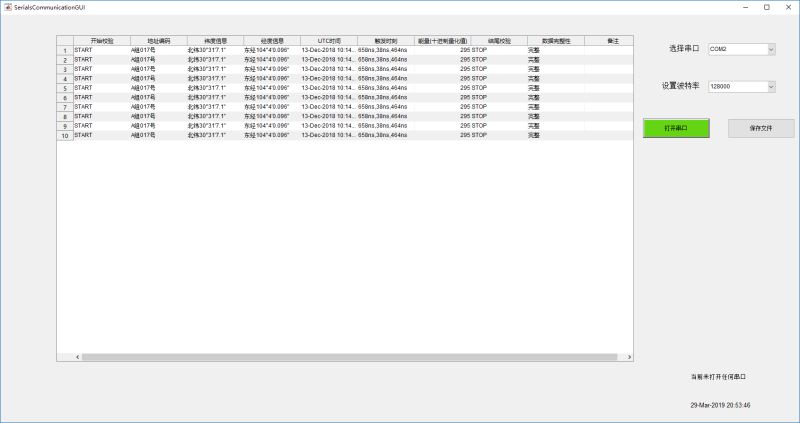800x423 pixels.
Task: Select the 备注 column header
Action: (609, 41)
